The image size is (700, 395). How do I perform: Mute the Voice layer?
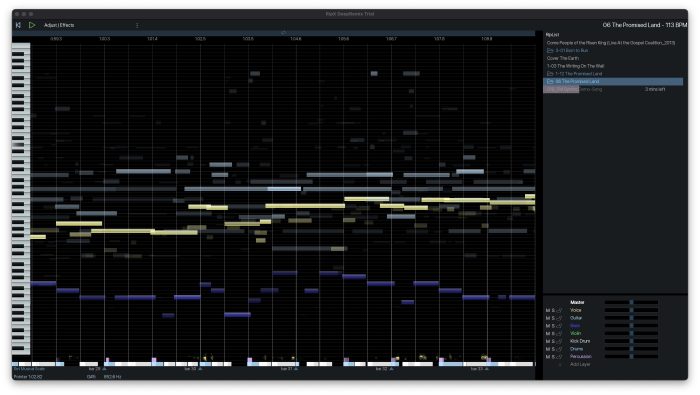[548, 311]
